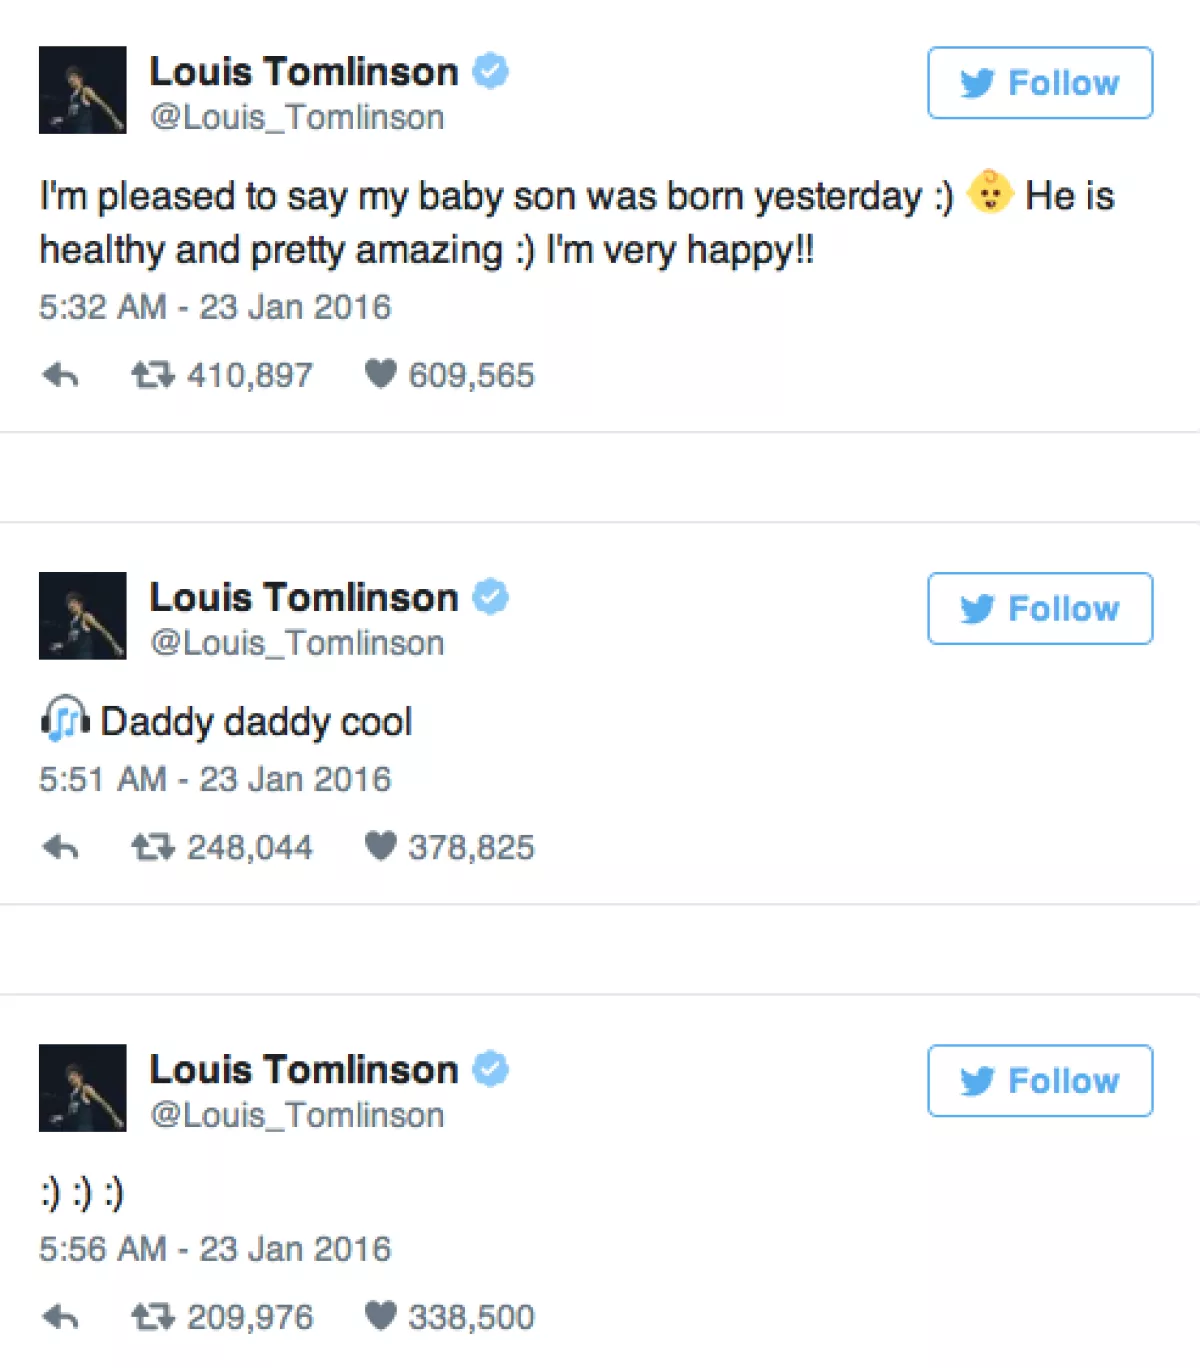Reply to the smiley faces tweet
The height and width of the screenshot is (1368, 1200).
[x=61, y=1318]
